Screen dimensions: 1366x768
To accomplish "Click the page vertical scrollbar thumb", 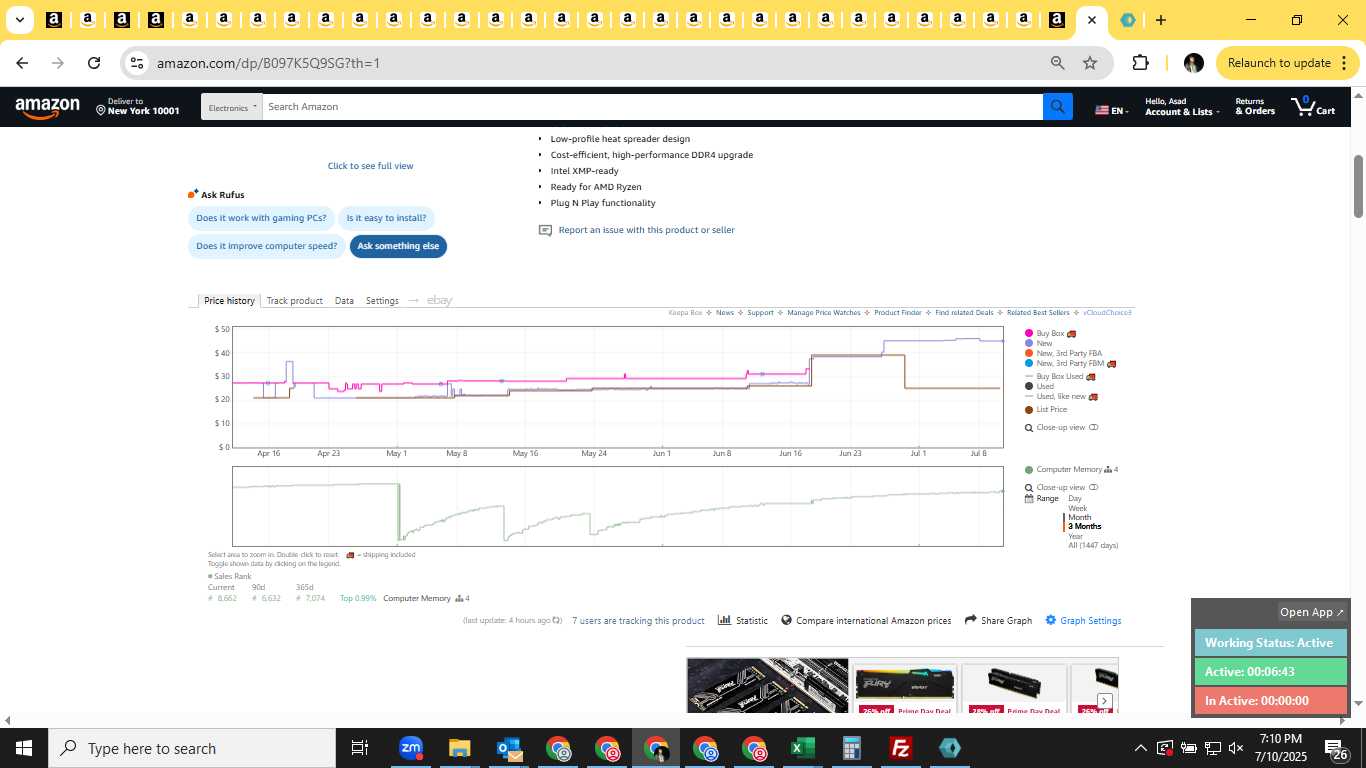I will 1359,186.
